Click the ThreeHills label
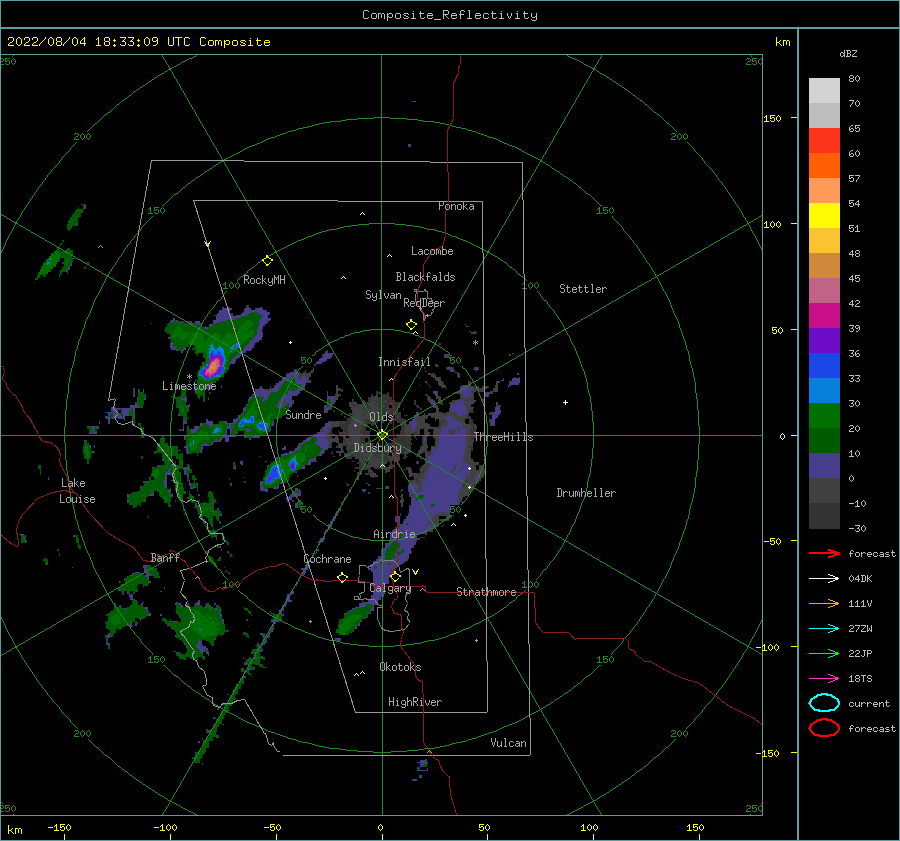The height and width of the screenshot is (841, 900). 503,437
